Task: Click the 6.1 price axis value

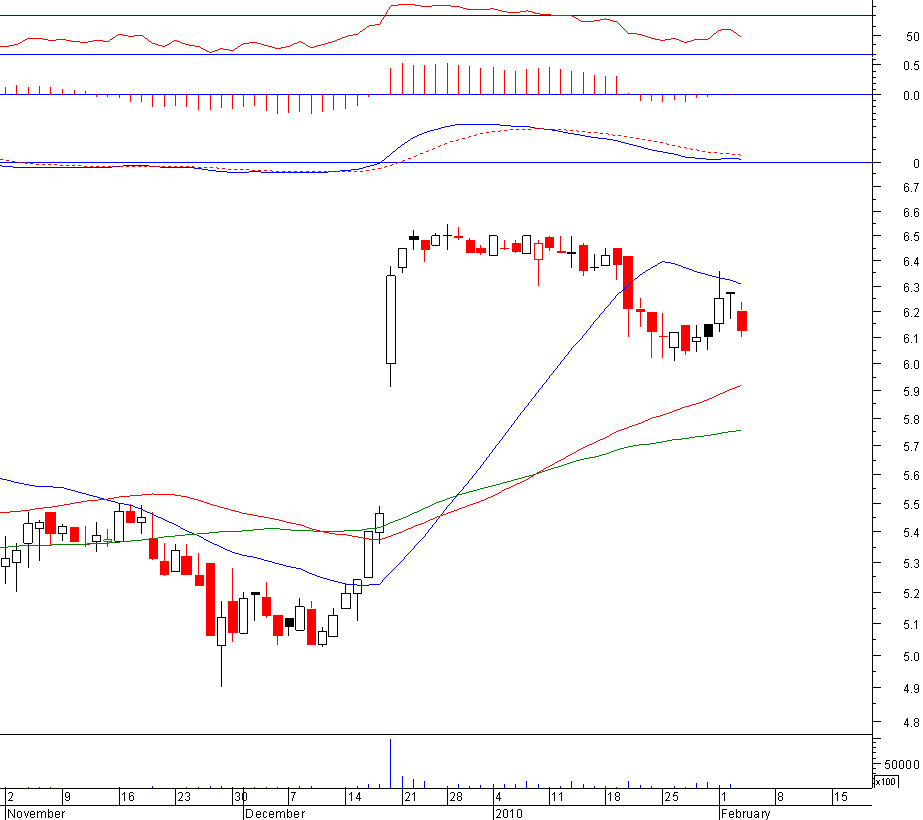Action: coord(911,338)
